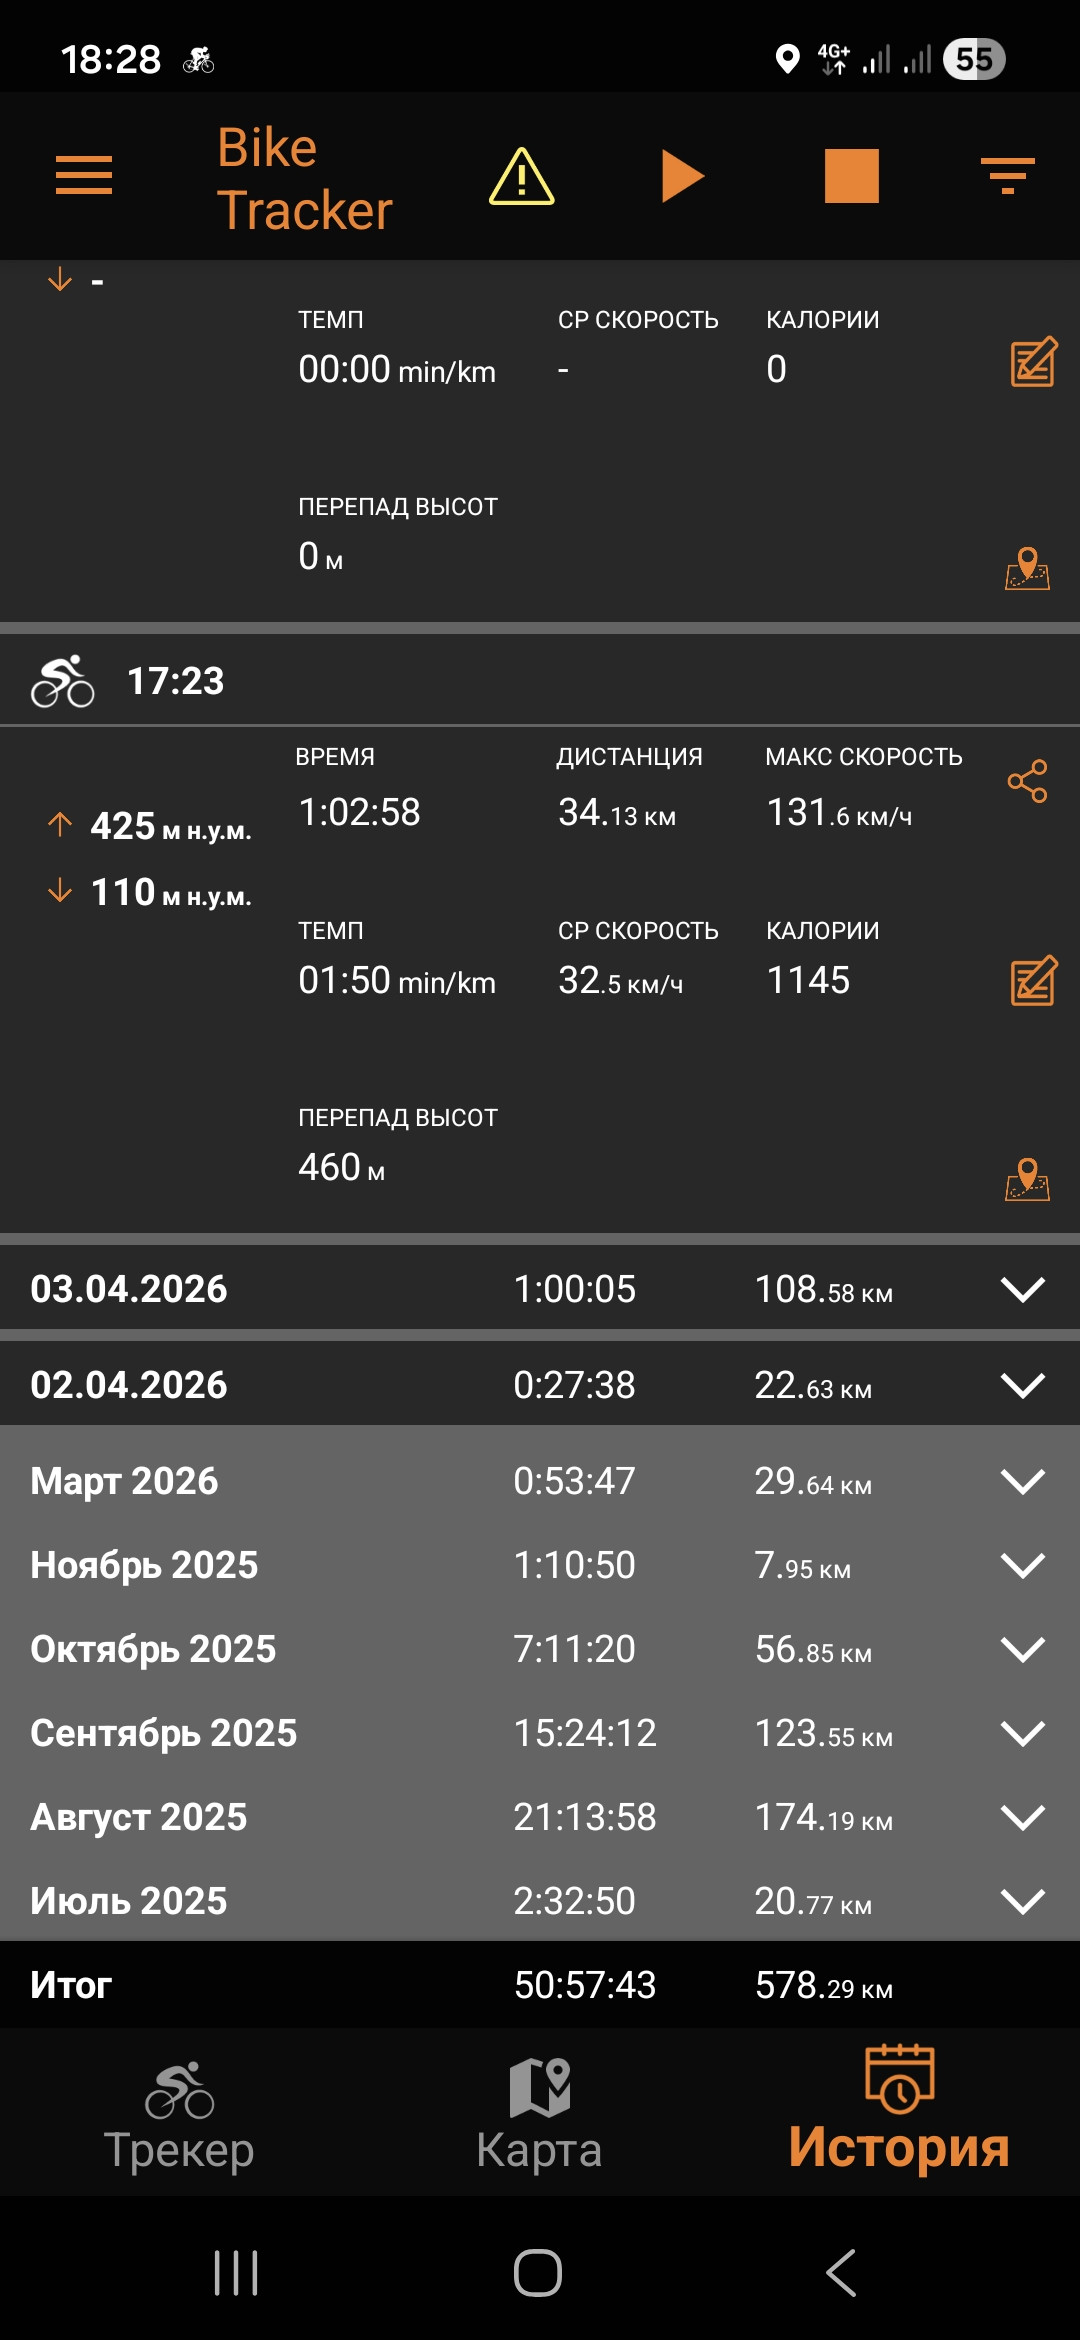1080x2340 pixels.
Task: Expand Март 2026 history
Action: pos(1023,1481)
